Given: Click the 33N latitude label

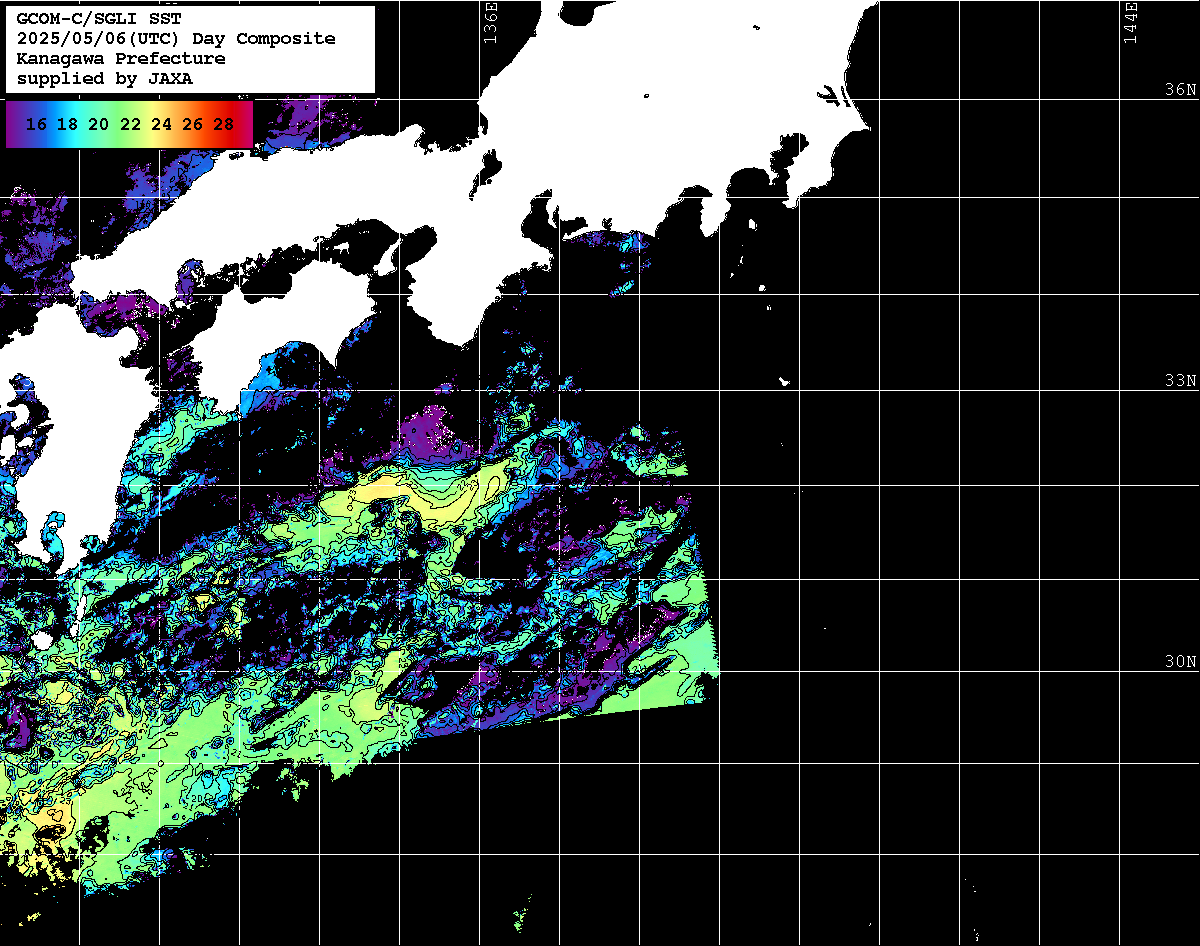Looking at the screenshot, I should [x=1180, y=381].
